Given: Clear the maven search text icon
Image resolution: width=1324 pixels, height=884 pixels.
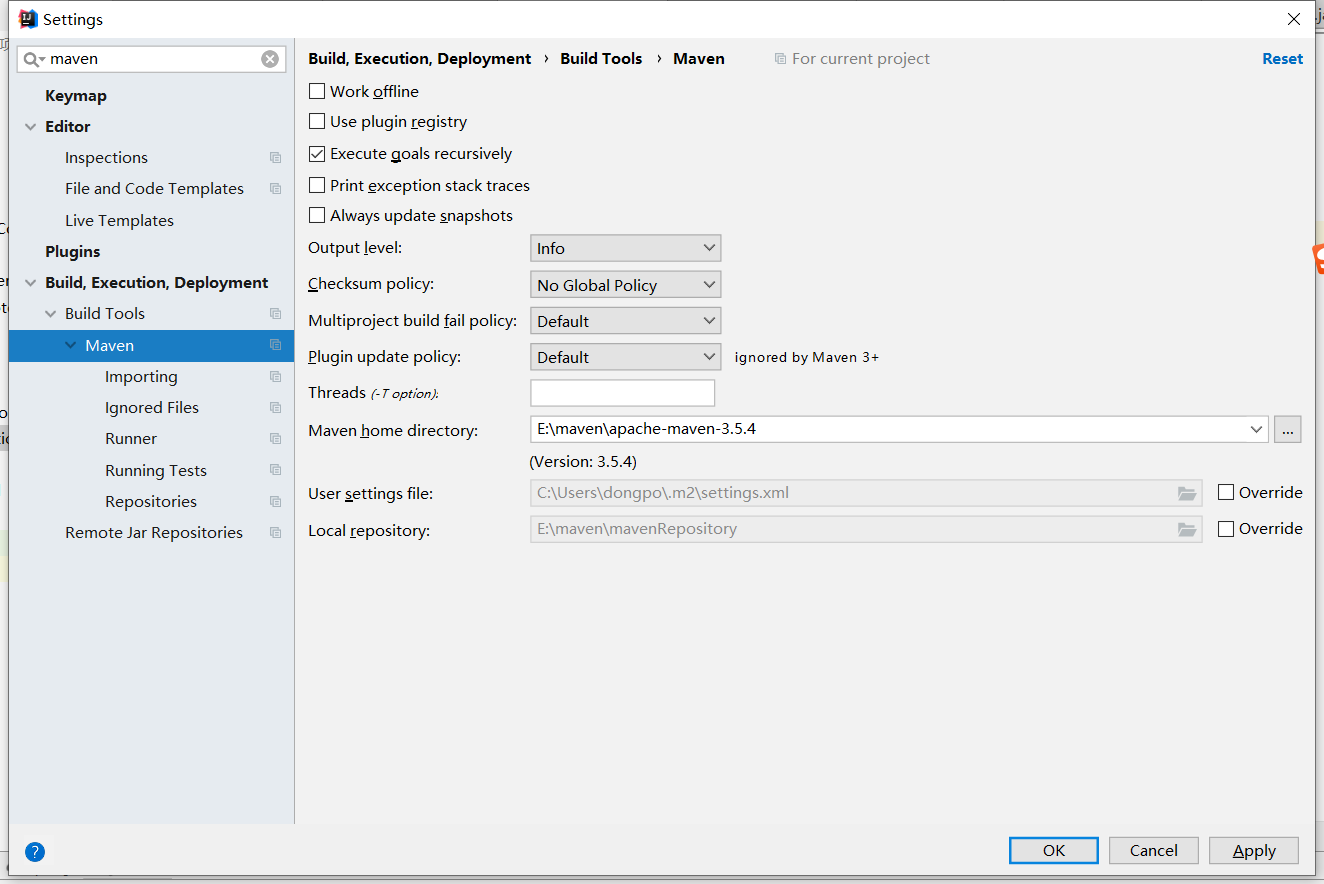Looking at the screenshot, I should [x=270, y=59].
